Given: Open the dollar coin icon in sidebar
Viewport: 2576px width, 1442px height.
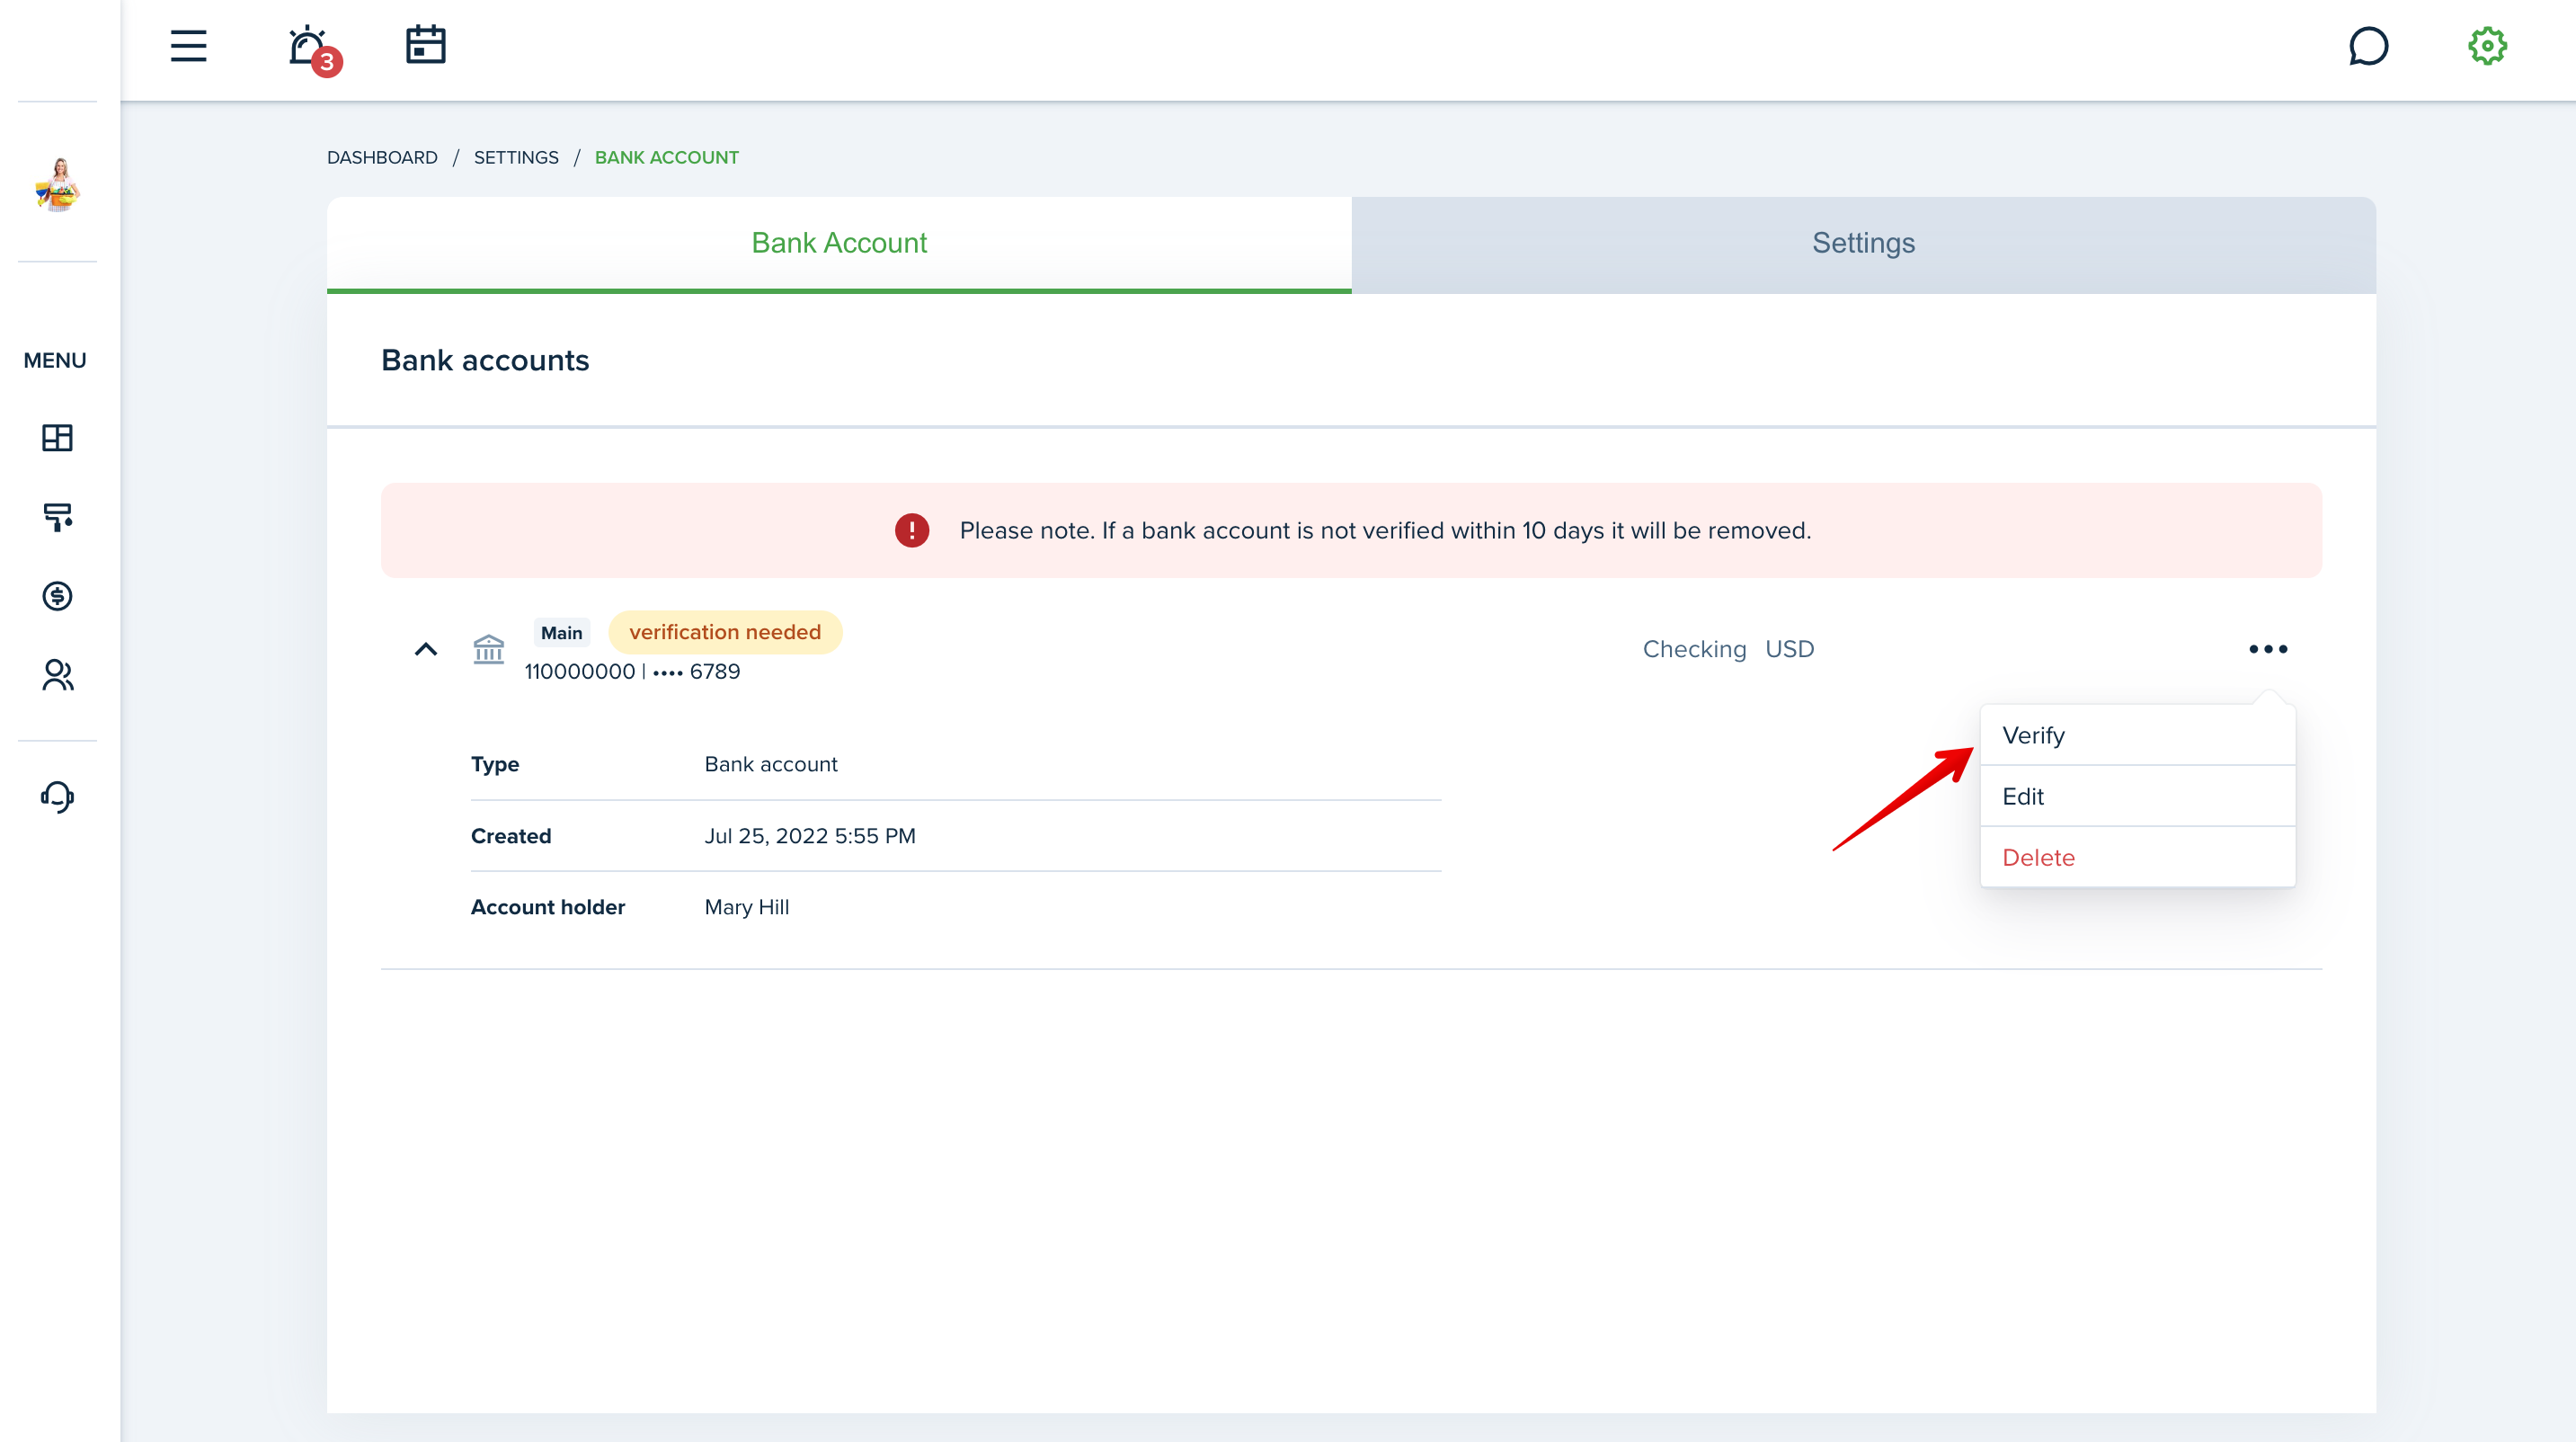Looking at the screenshot, I should [57, 597].
